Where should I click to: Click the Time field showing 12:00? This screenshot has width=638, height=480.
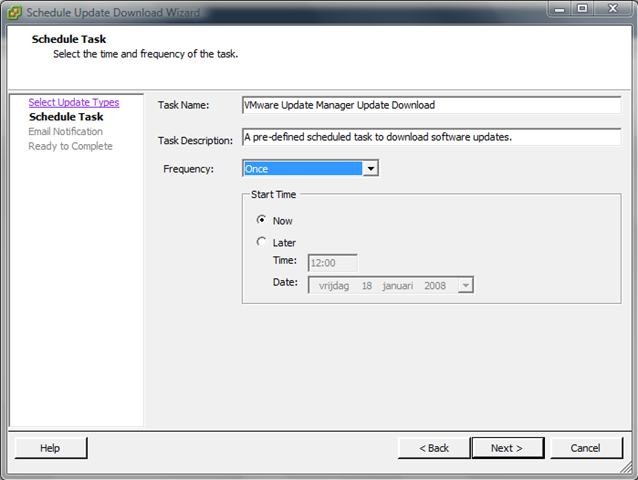[332, 263]
